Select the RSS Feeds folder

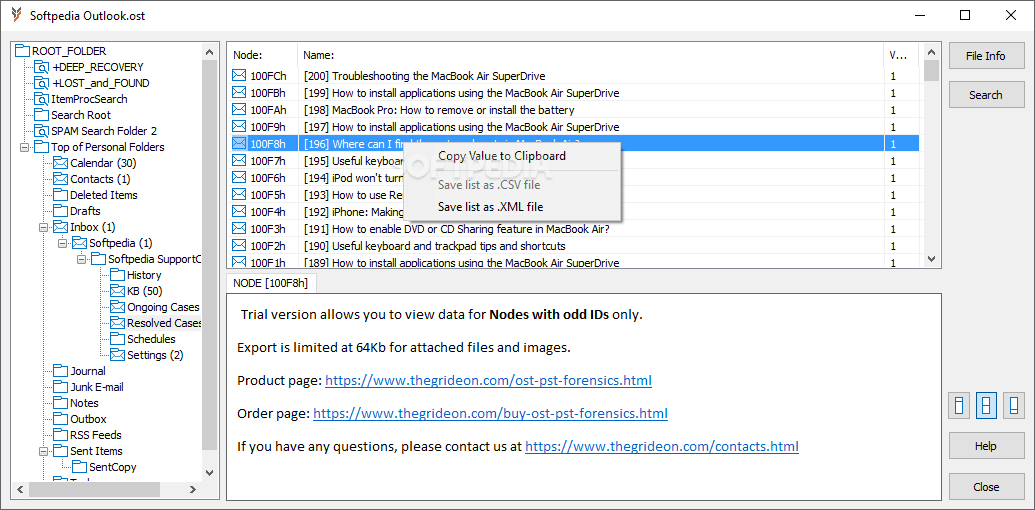click(x=96, y=435)
